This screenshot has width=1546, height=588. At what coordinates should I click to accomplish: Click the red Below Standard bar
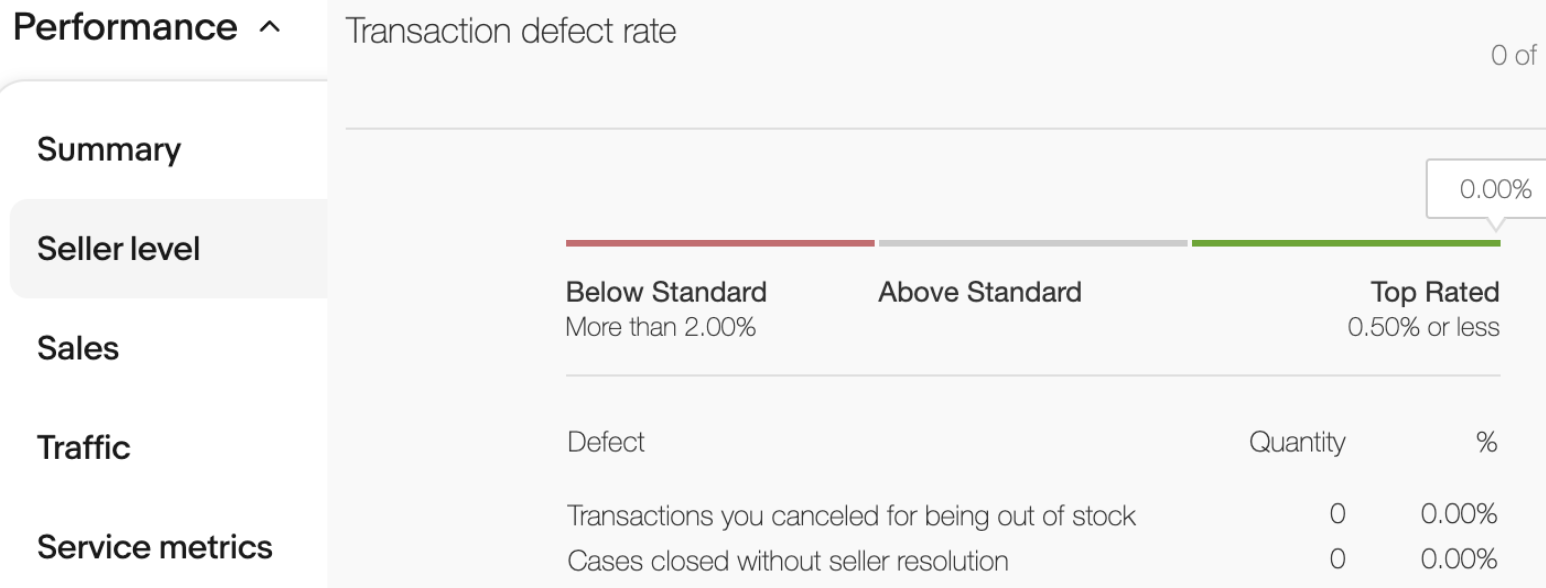click(x=719, y=243)
